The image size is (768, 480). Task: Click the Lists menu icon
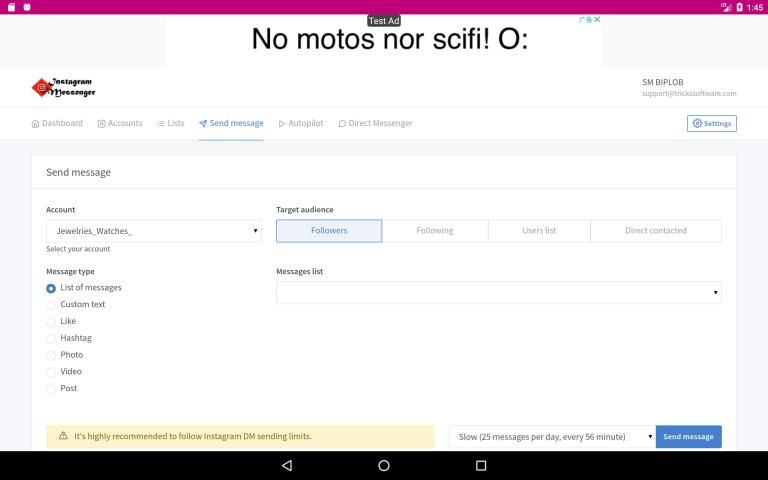pos(161,124)
